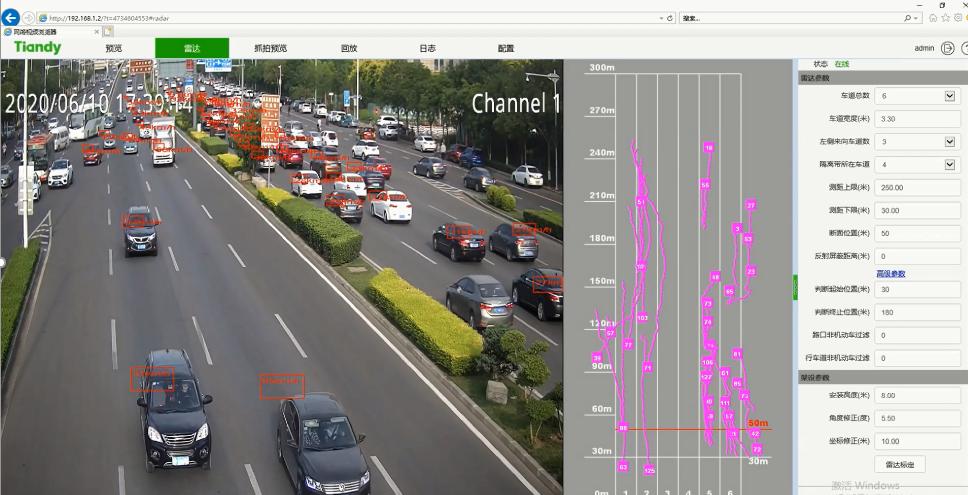Open the 抓拍预览 tab

click(x=270, y=48)
